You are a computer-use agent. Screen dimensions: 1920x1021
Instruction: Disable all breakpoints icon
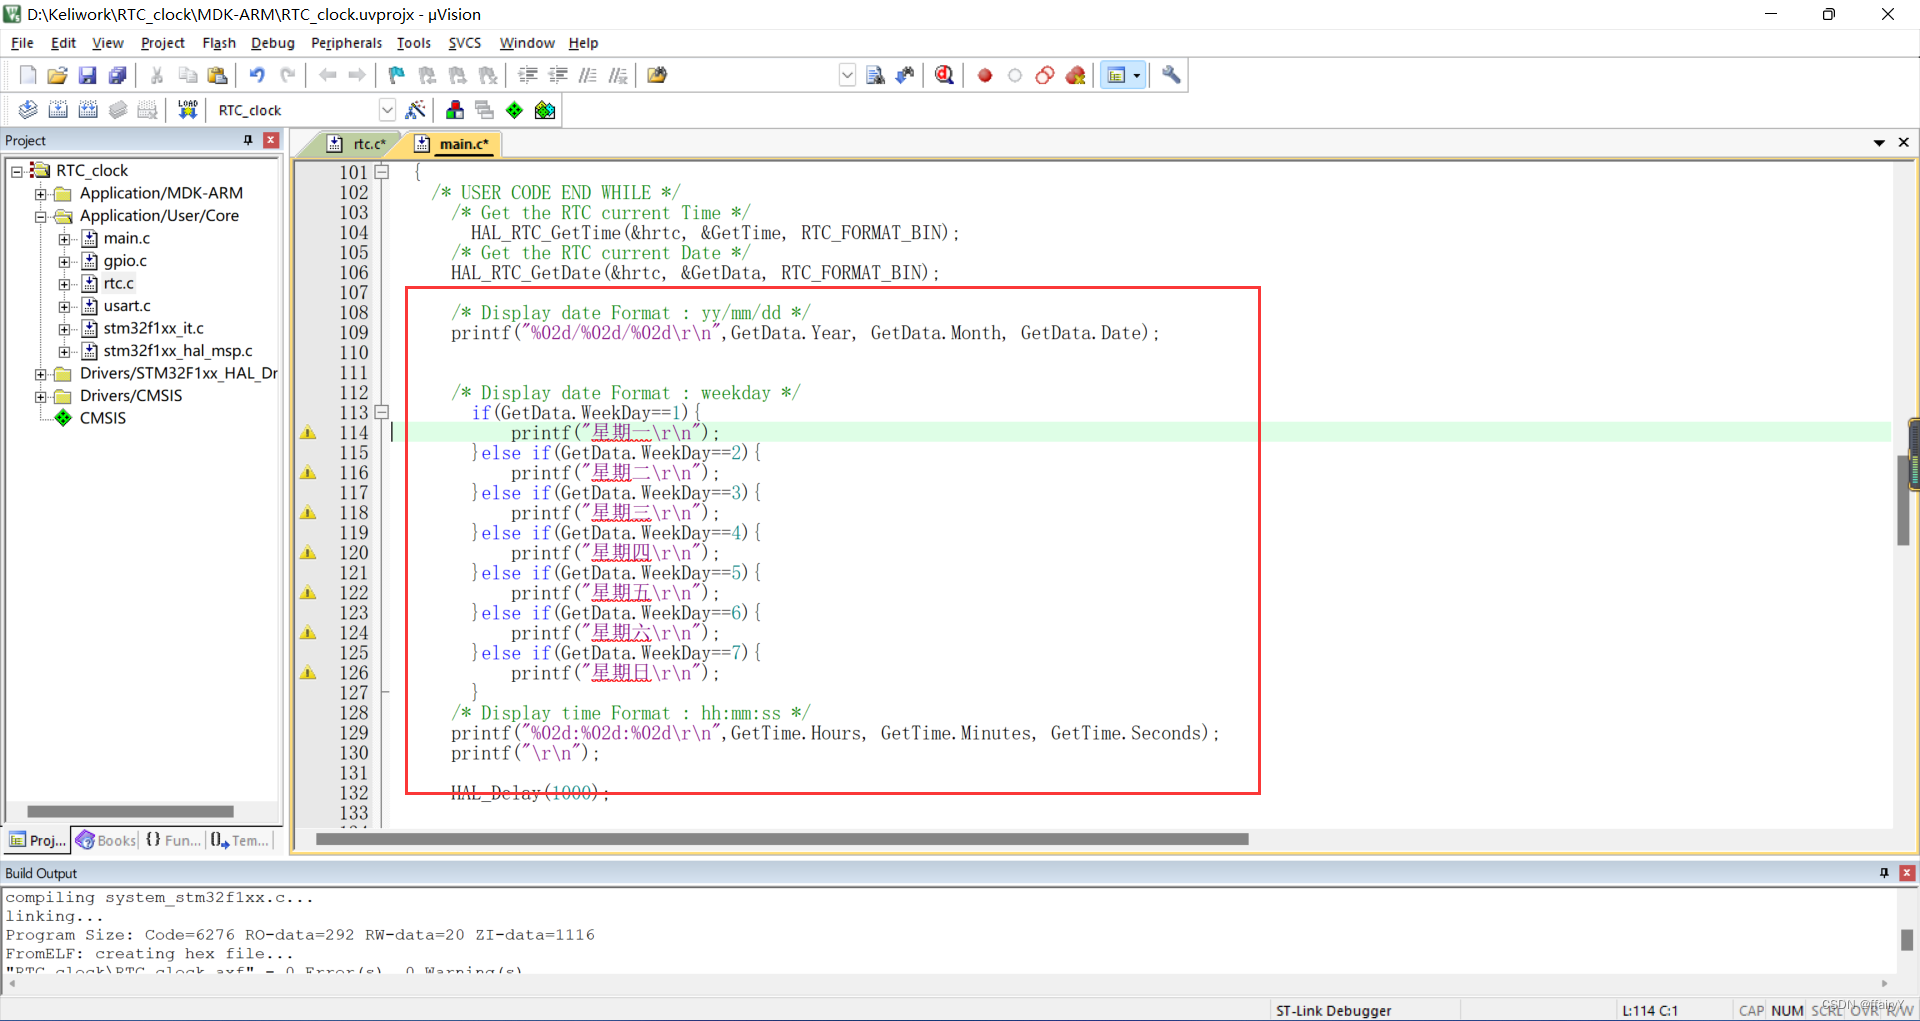(x=1045, y=75)
